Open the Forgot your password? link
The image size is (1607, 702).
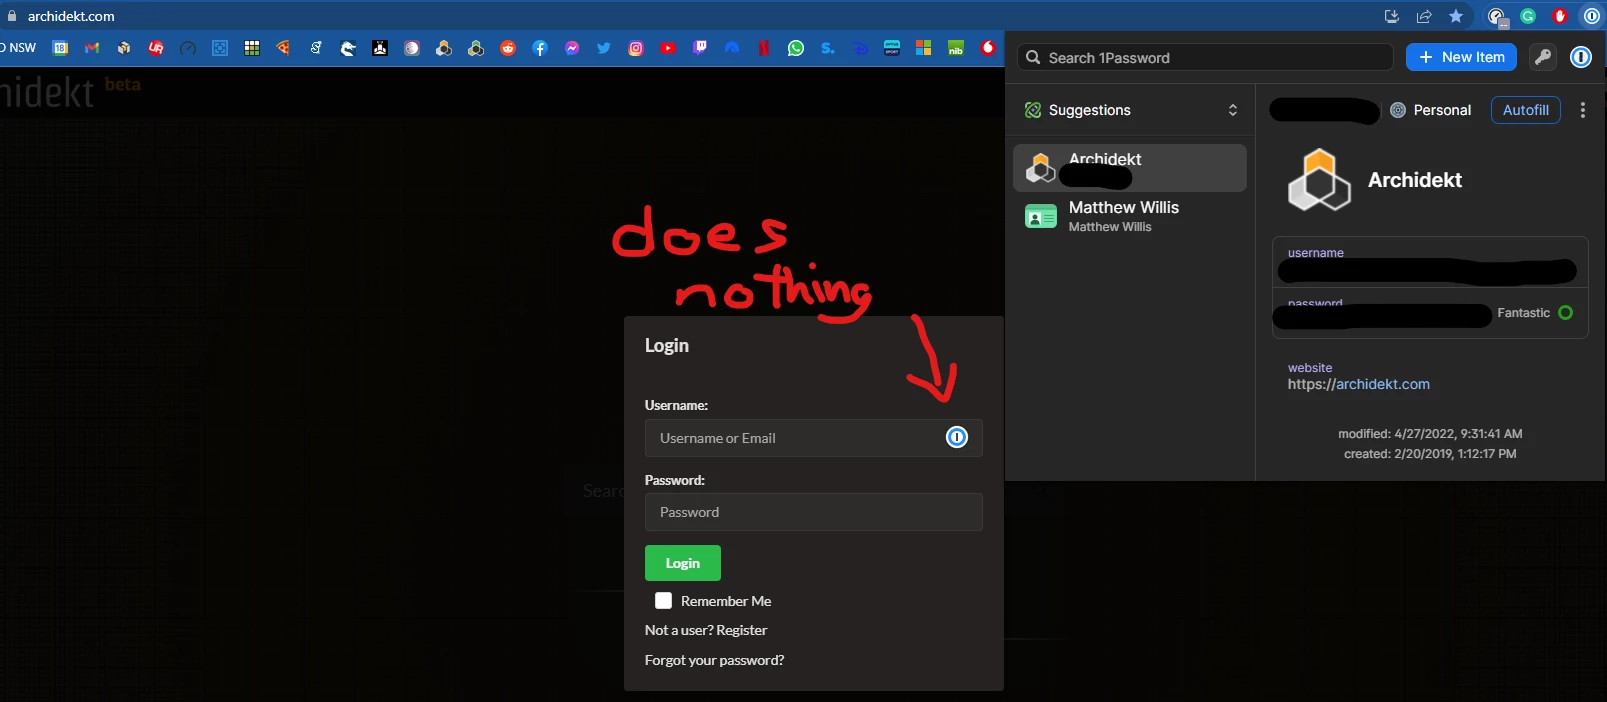click(714, 660)
